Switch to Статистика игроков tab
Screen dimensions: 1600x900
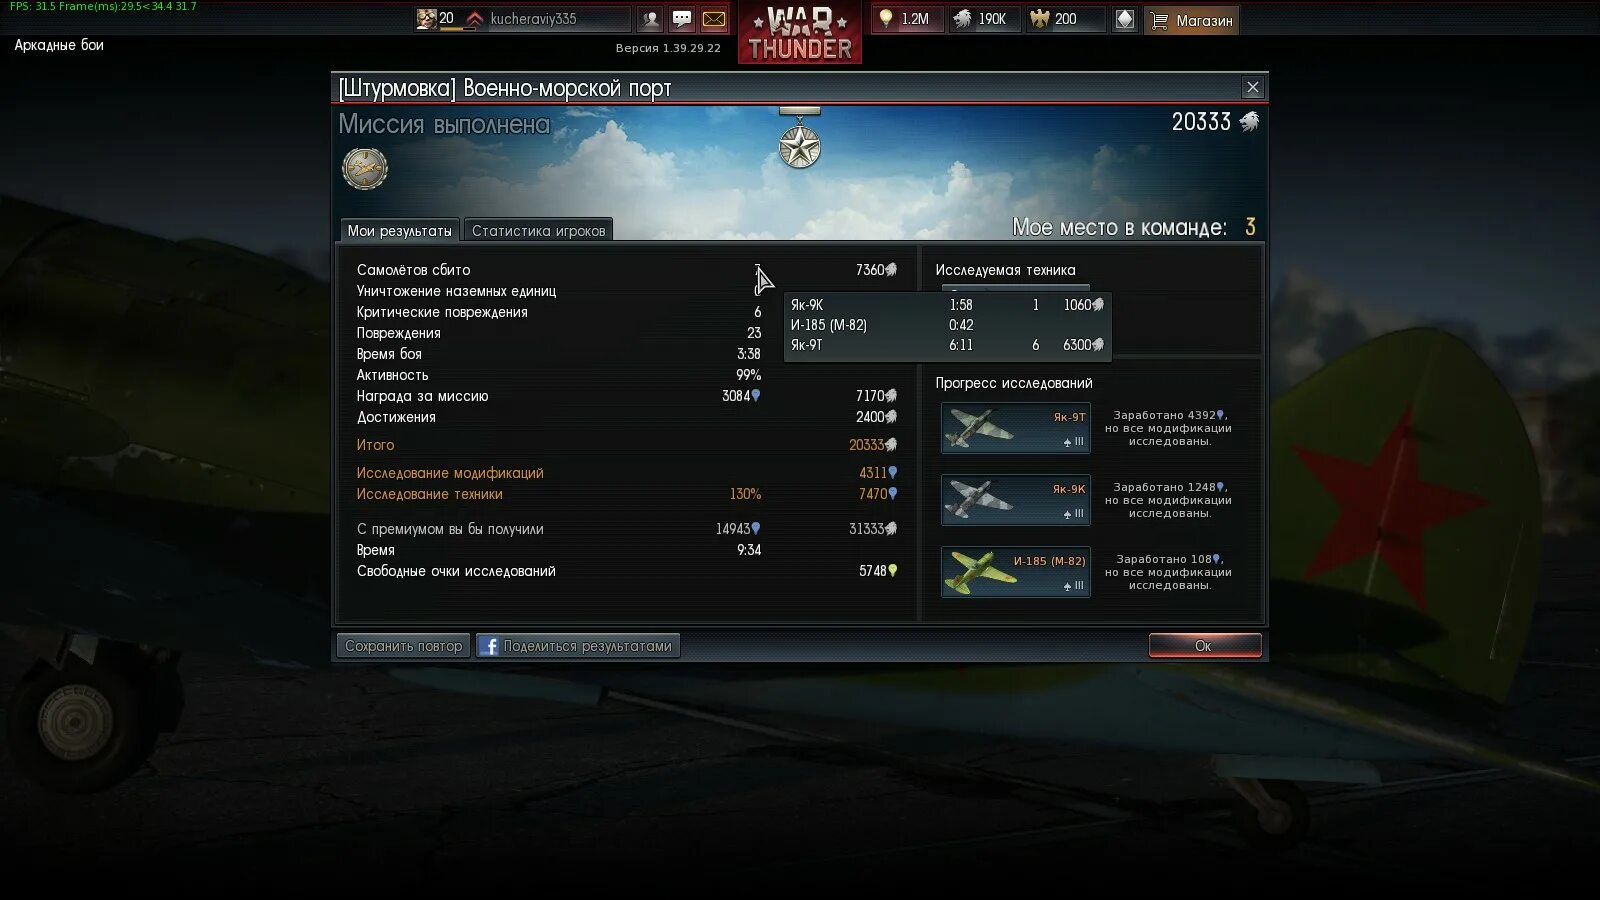tap(538, 230)
